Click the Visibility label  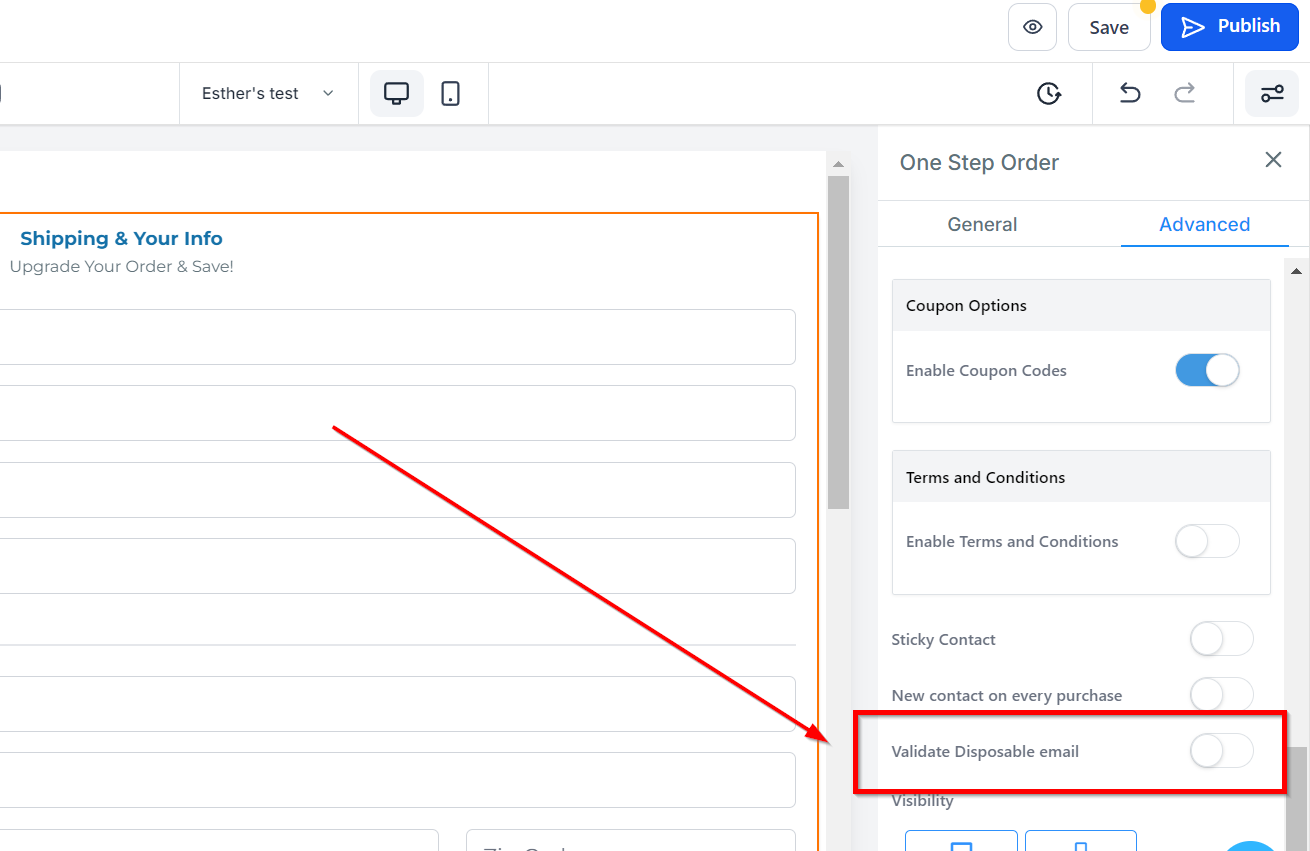pyautogui.click(x=922, y=801)
